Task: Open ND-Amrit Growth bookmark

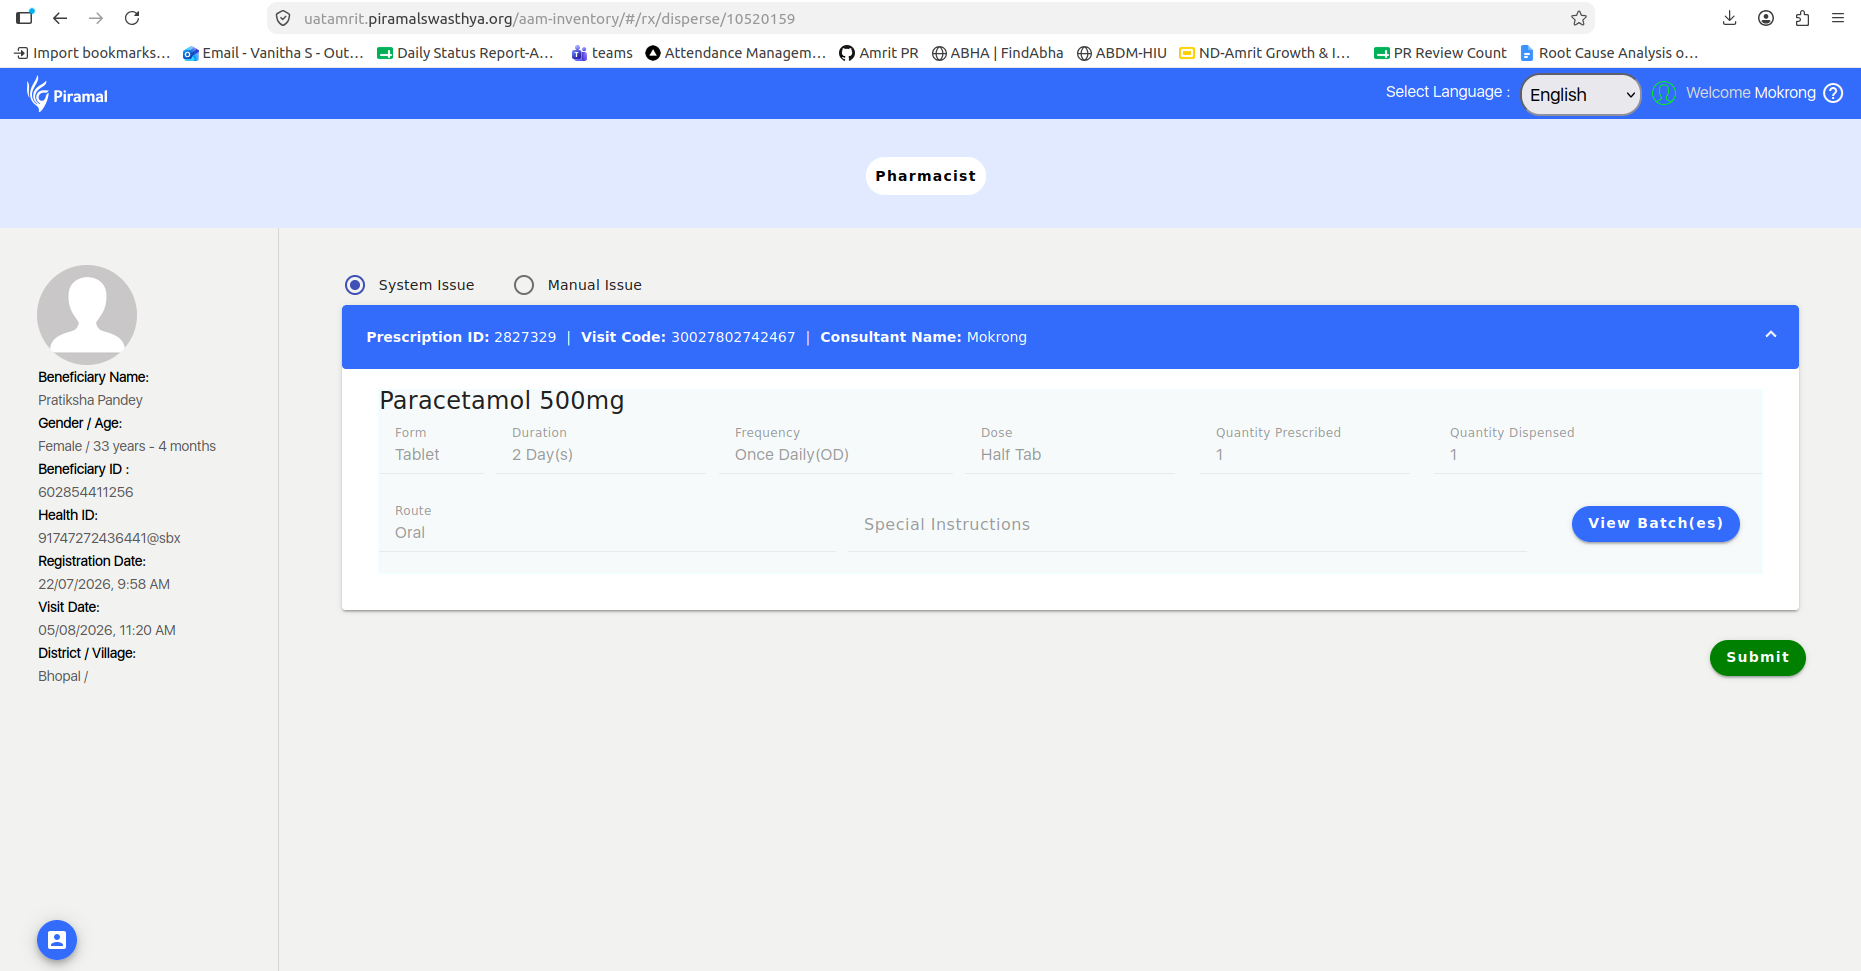Action: [1265, 53]
